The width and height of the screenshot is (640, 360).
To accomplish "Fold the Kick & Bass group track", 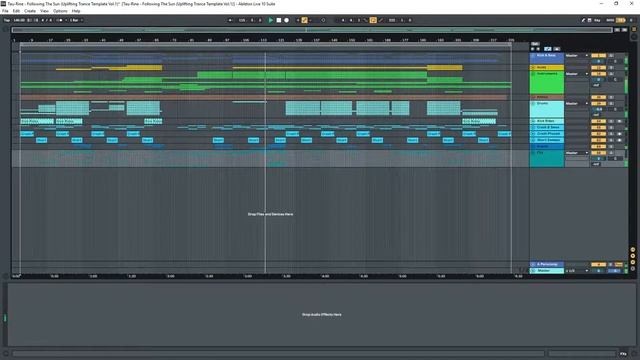I will coord(533,56).
